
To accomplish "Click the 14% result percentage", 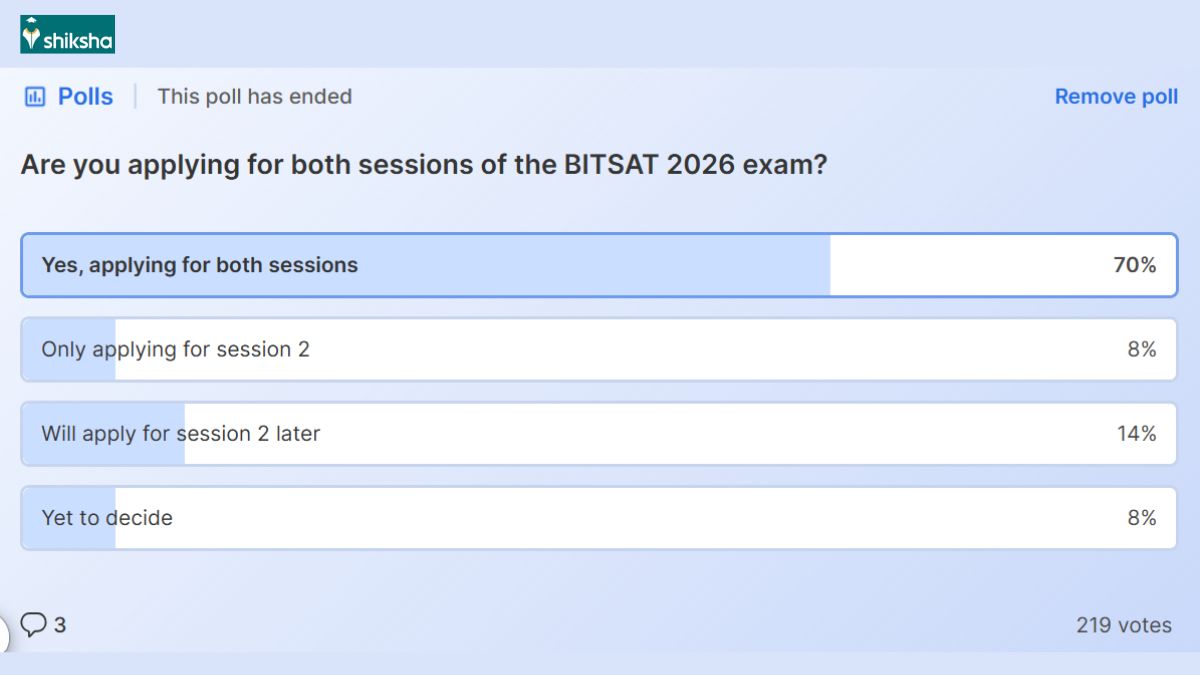I will (1137, 433).
